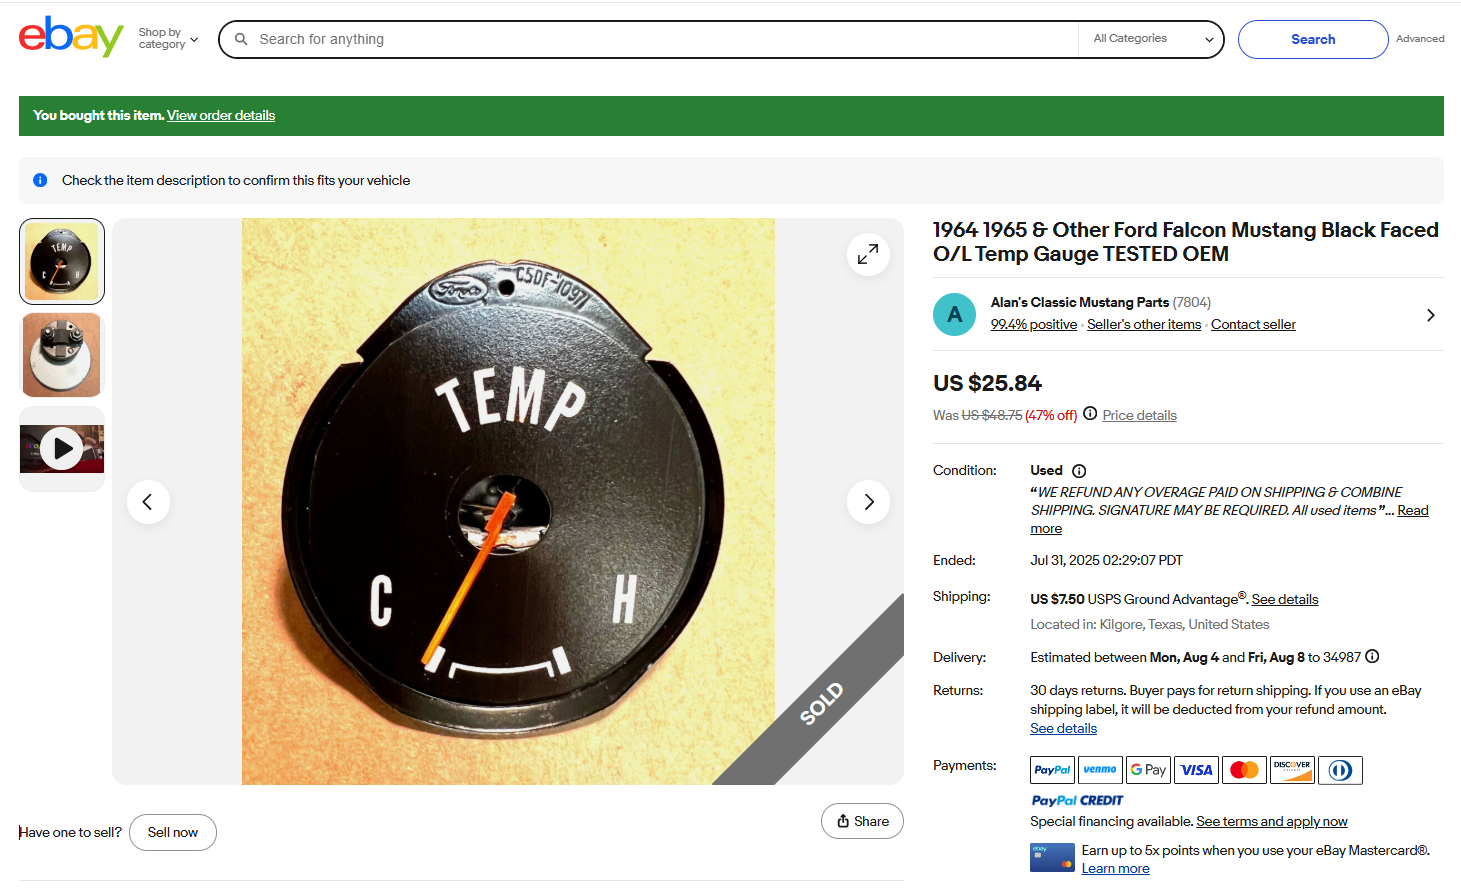Show the next gallery image
The image size is (1461, 888).
click(x=868, y=502)
